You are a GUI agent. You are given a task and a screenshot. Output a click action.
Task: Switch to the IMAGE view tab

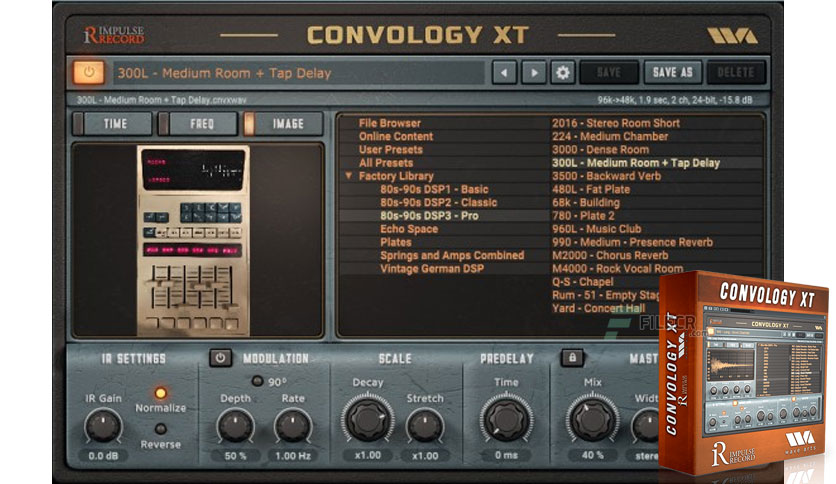[284, 124]
